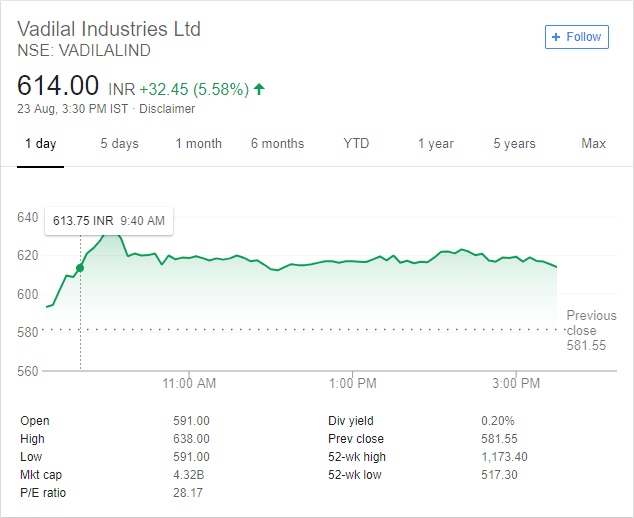
Task: Select the Max range tab
Action: pos(593,144)
